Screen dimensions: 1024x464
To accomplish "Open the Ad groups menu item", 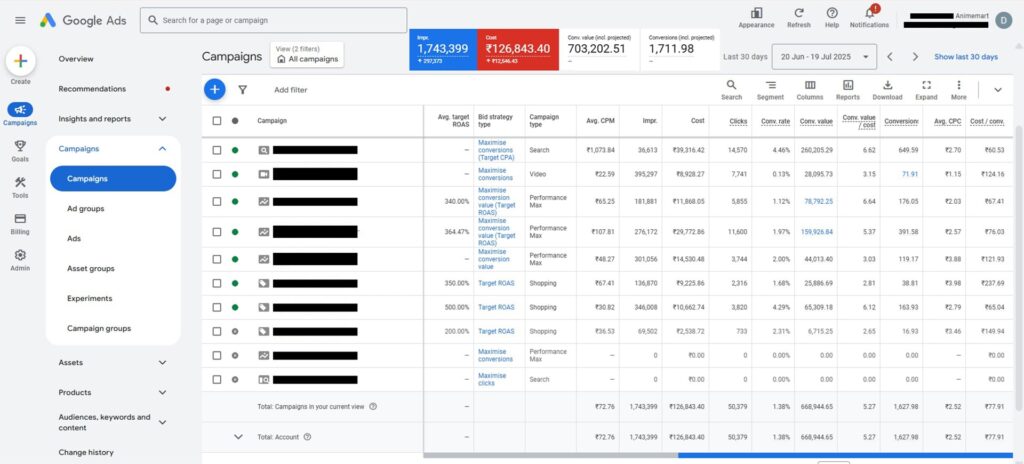I will coord(85,209).
